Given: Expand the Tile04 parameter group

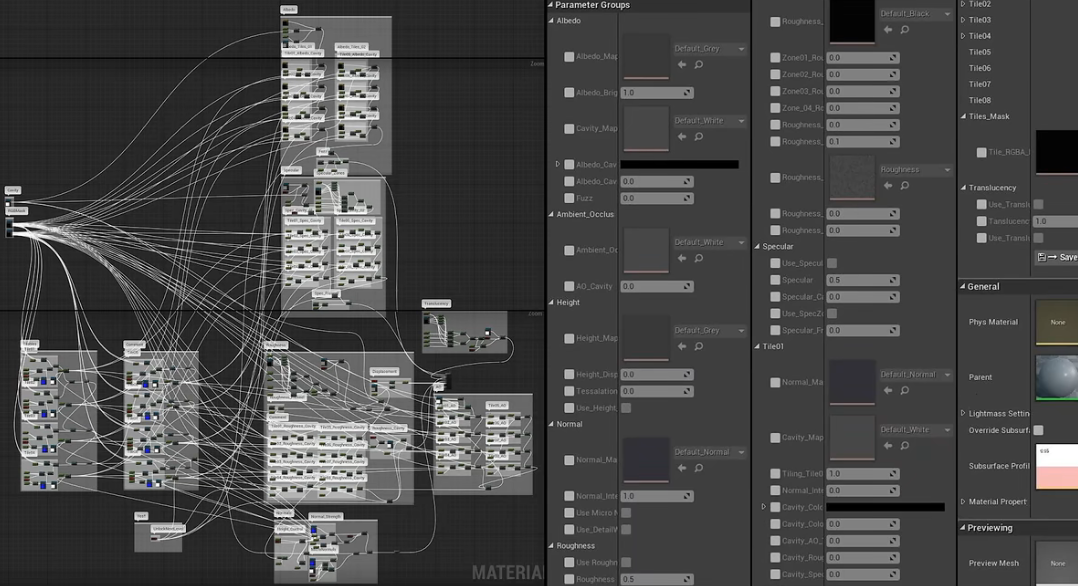Looking at the screenshot, I should (x=963, y=36).
